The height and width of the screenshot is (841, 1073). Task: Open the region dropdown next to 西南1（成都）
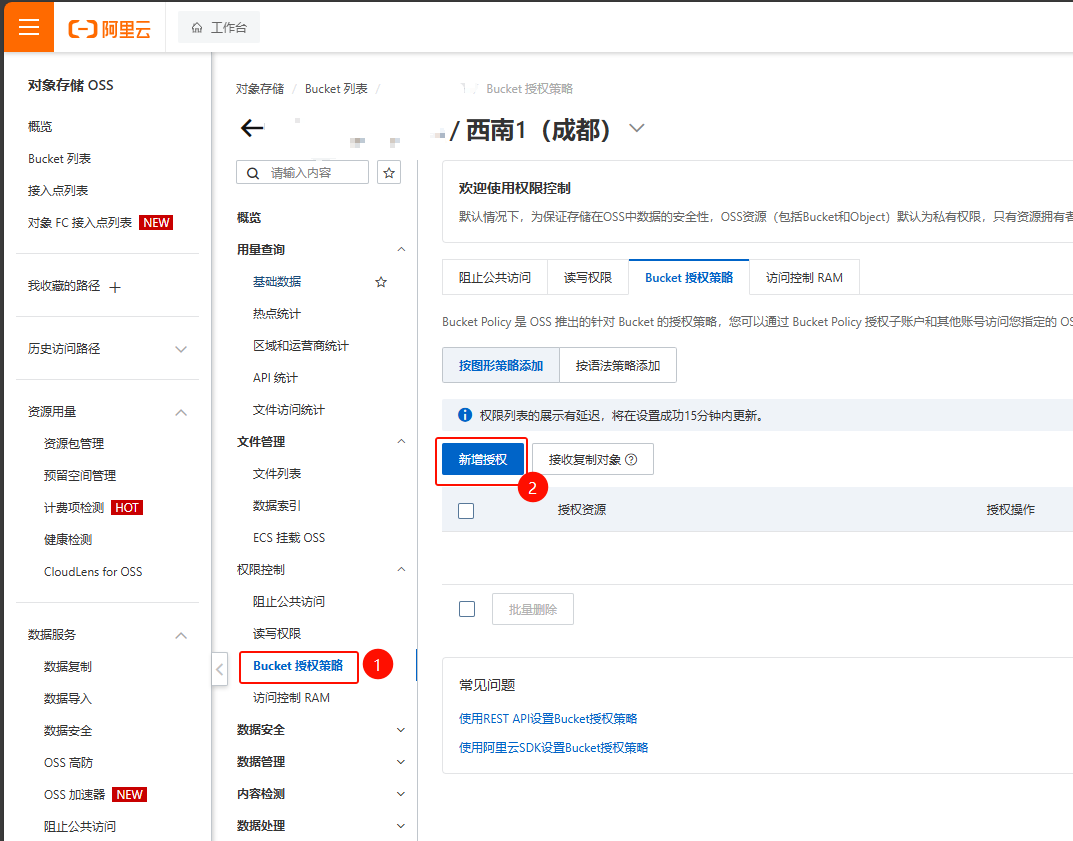[x=636, y=128]
